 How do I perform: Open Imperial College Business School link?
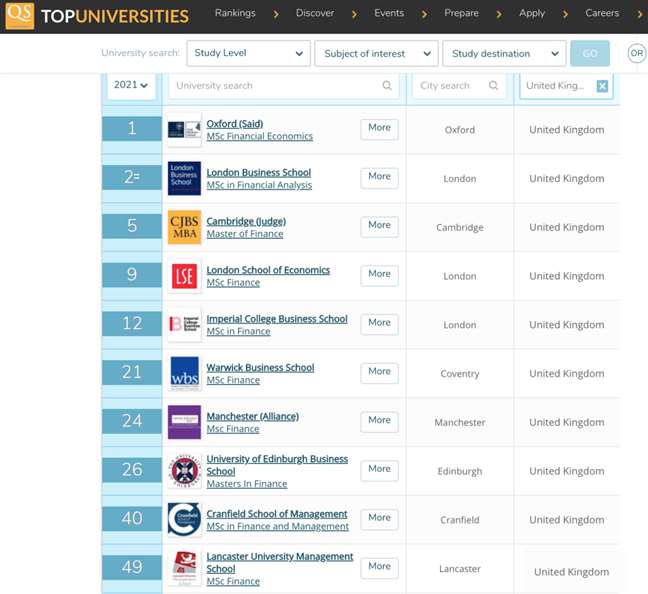tap(277, 319)
